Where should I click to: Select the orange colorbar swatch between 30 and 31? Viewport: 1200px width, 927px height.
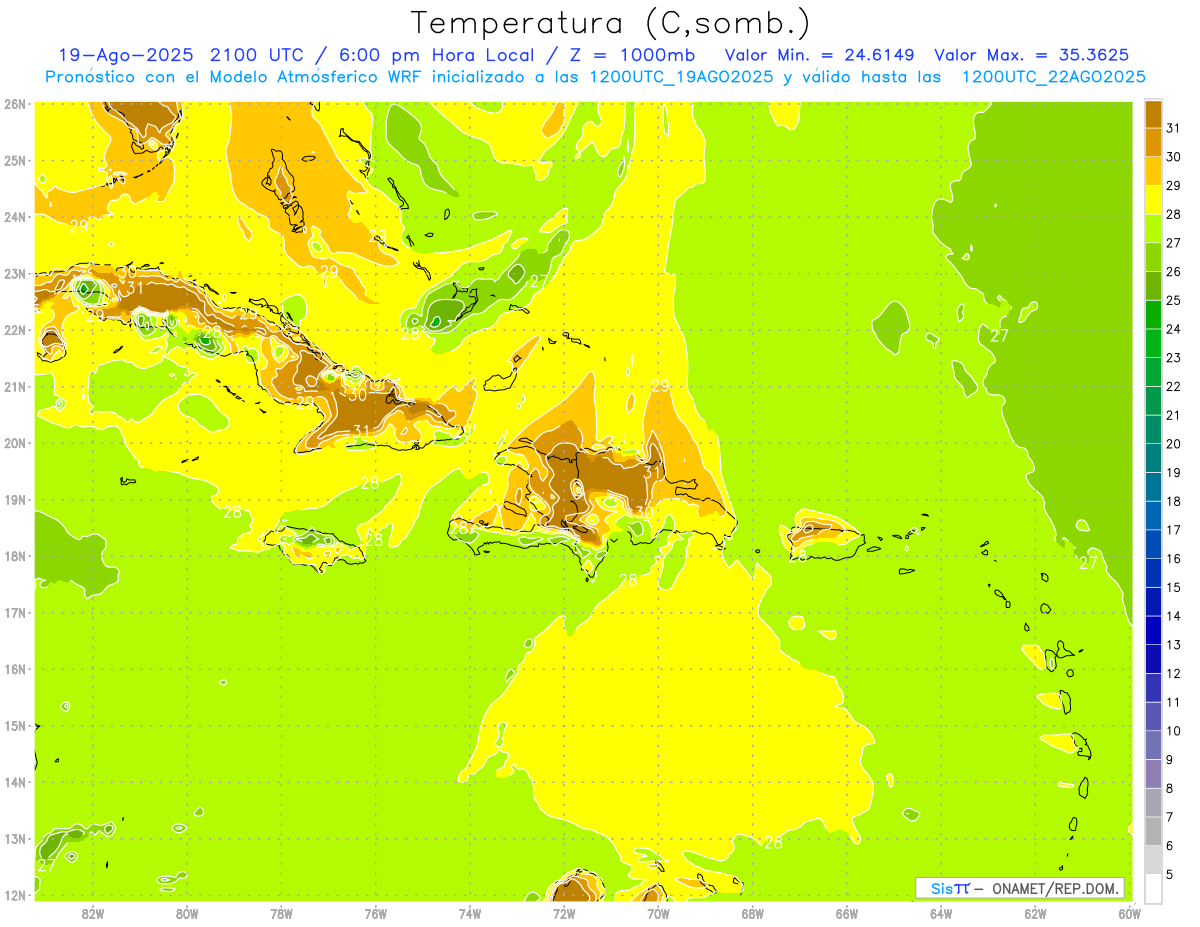point(1153,143)
